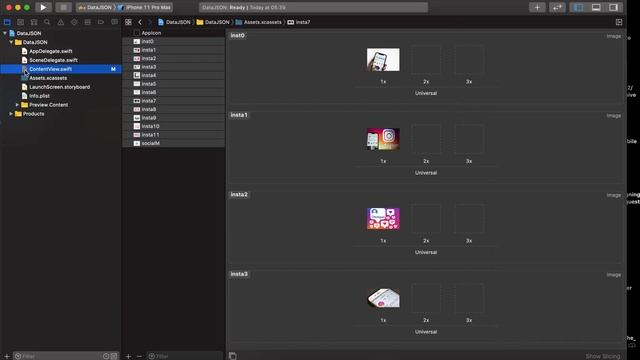Open the code review arrows button
Viewport: 640px width, 360px height.
[557, 7]
